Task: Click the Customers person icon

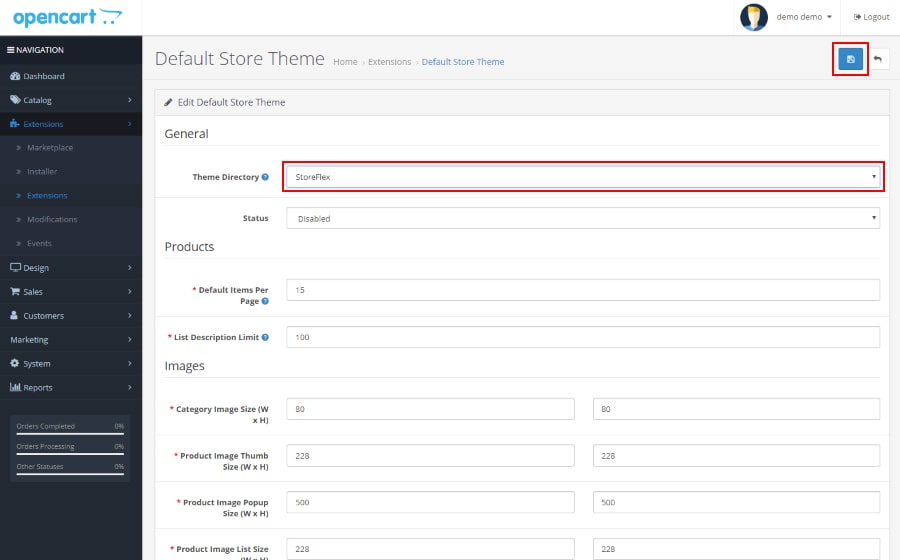Action: point(14,315)
